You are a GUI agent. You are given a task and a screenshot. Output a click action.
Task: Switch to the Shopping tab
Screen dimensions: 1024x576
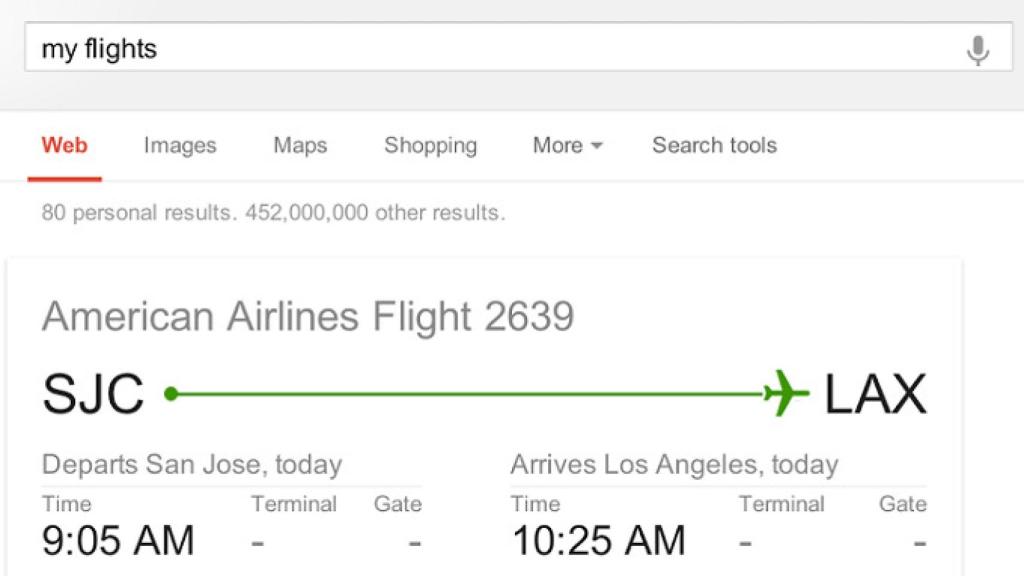click(x=430, y=146)
